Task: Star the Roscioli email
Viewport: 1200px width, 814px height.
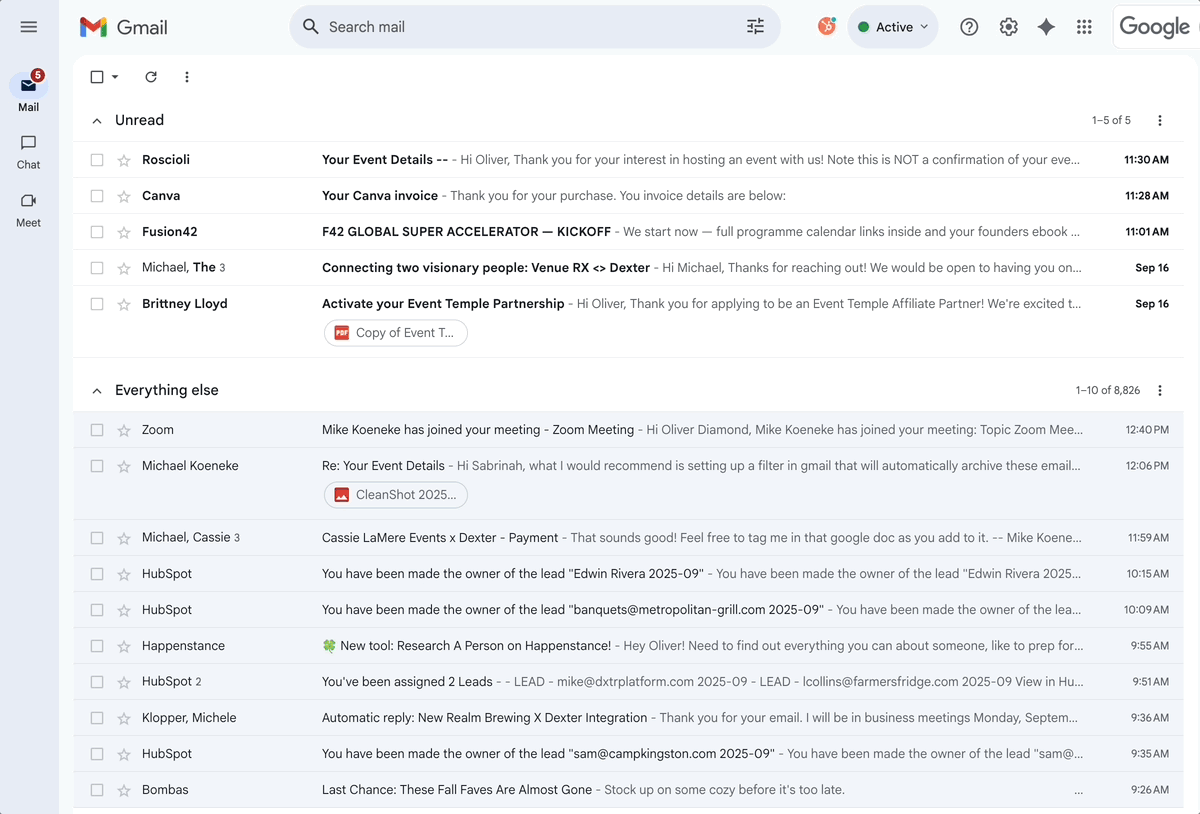Action: coord(124,160)
